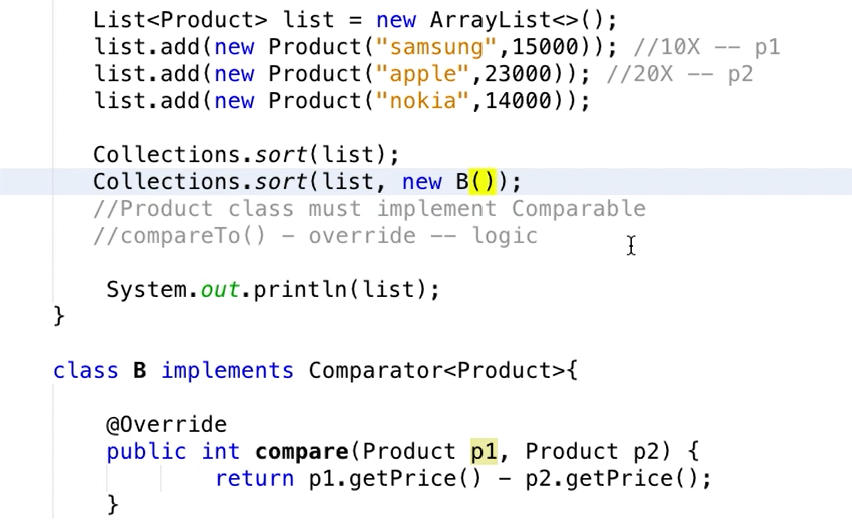This screenshot has height=521, width=852.
Task: Click the highlighted B() parentheses
Action: 483,182
